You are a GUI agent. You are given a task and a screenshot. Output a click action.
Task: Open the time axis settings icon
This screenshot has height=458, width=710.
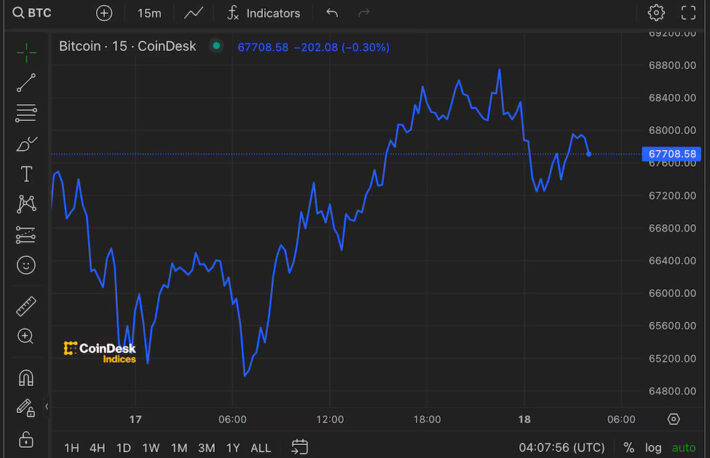674,419
